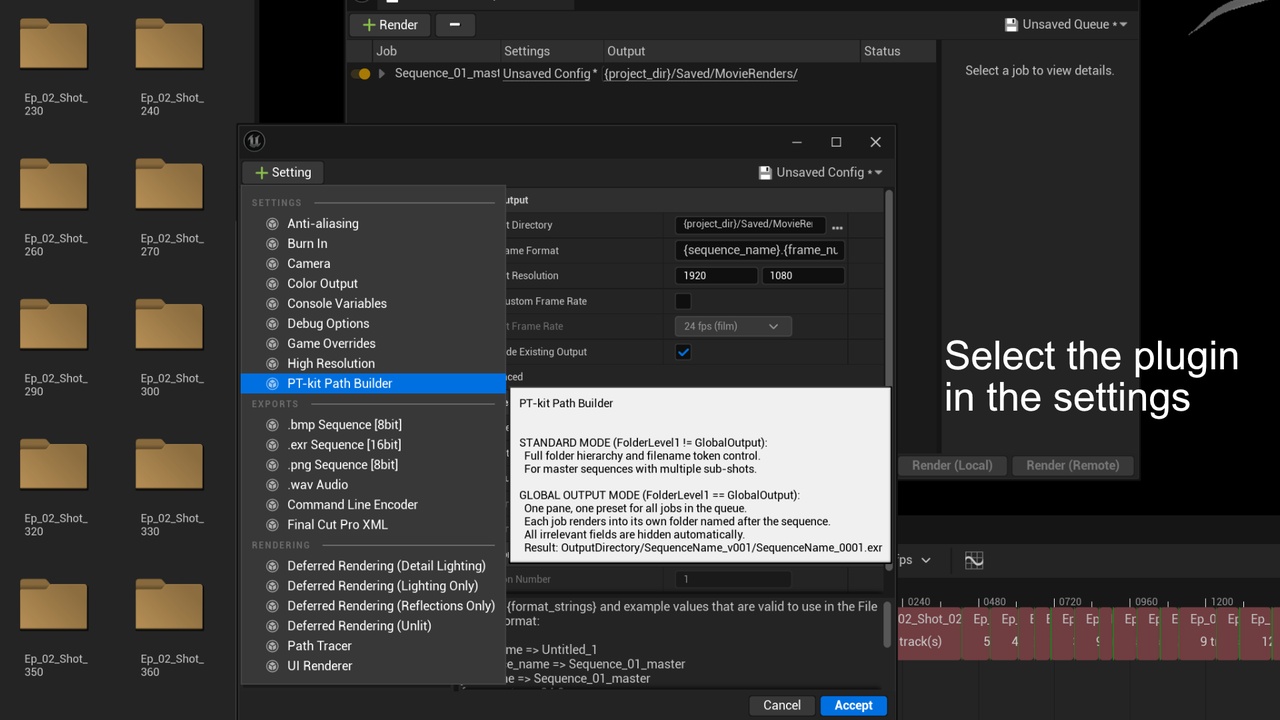The height and width of the screenshot is (720, 1280).
Task: Enable the Custom Frame Rate checkbox
Action: click(x=683, y=301)
